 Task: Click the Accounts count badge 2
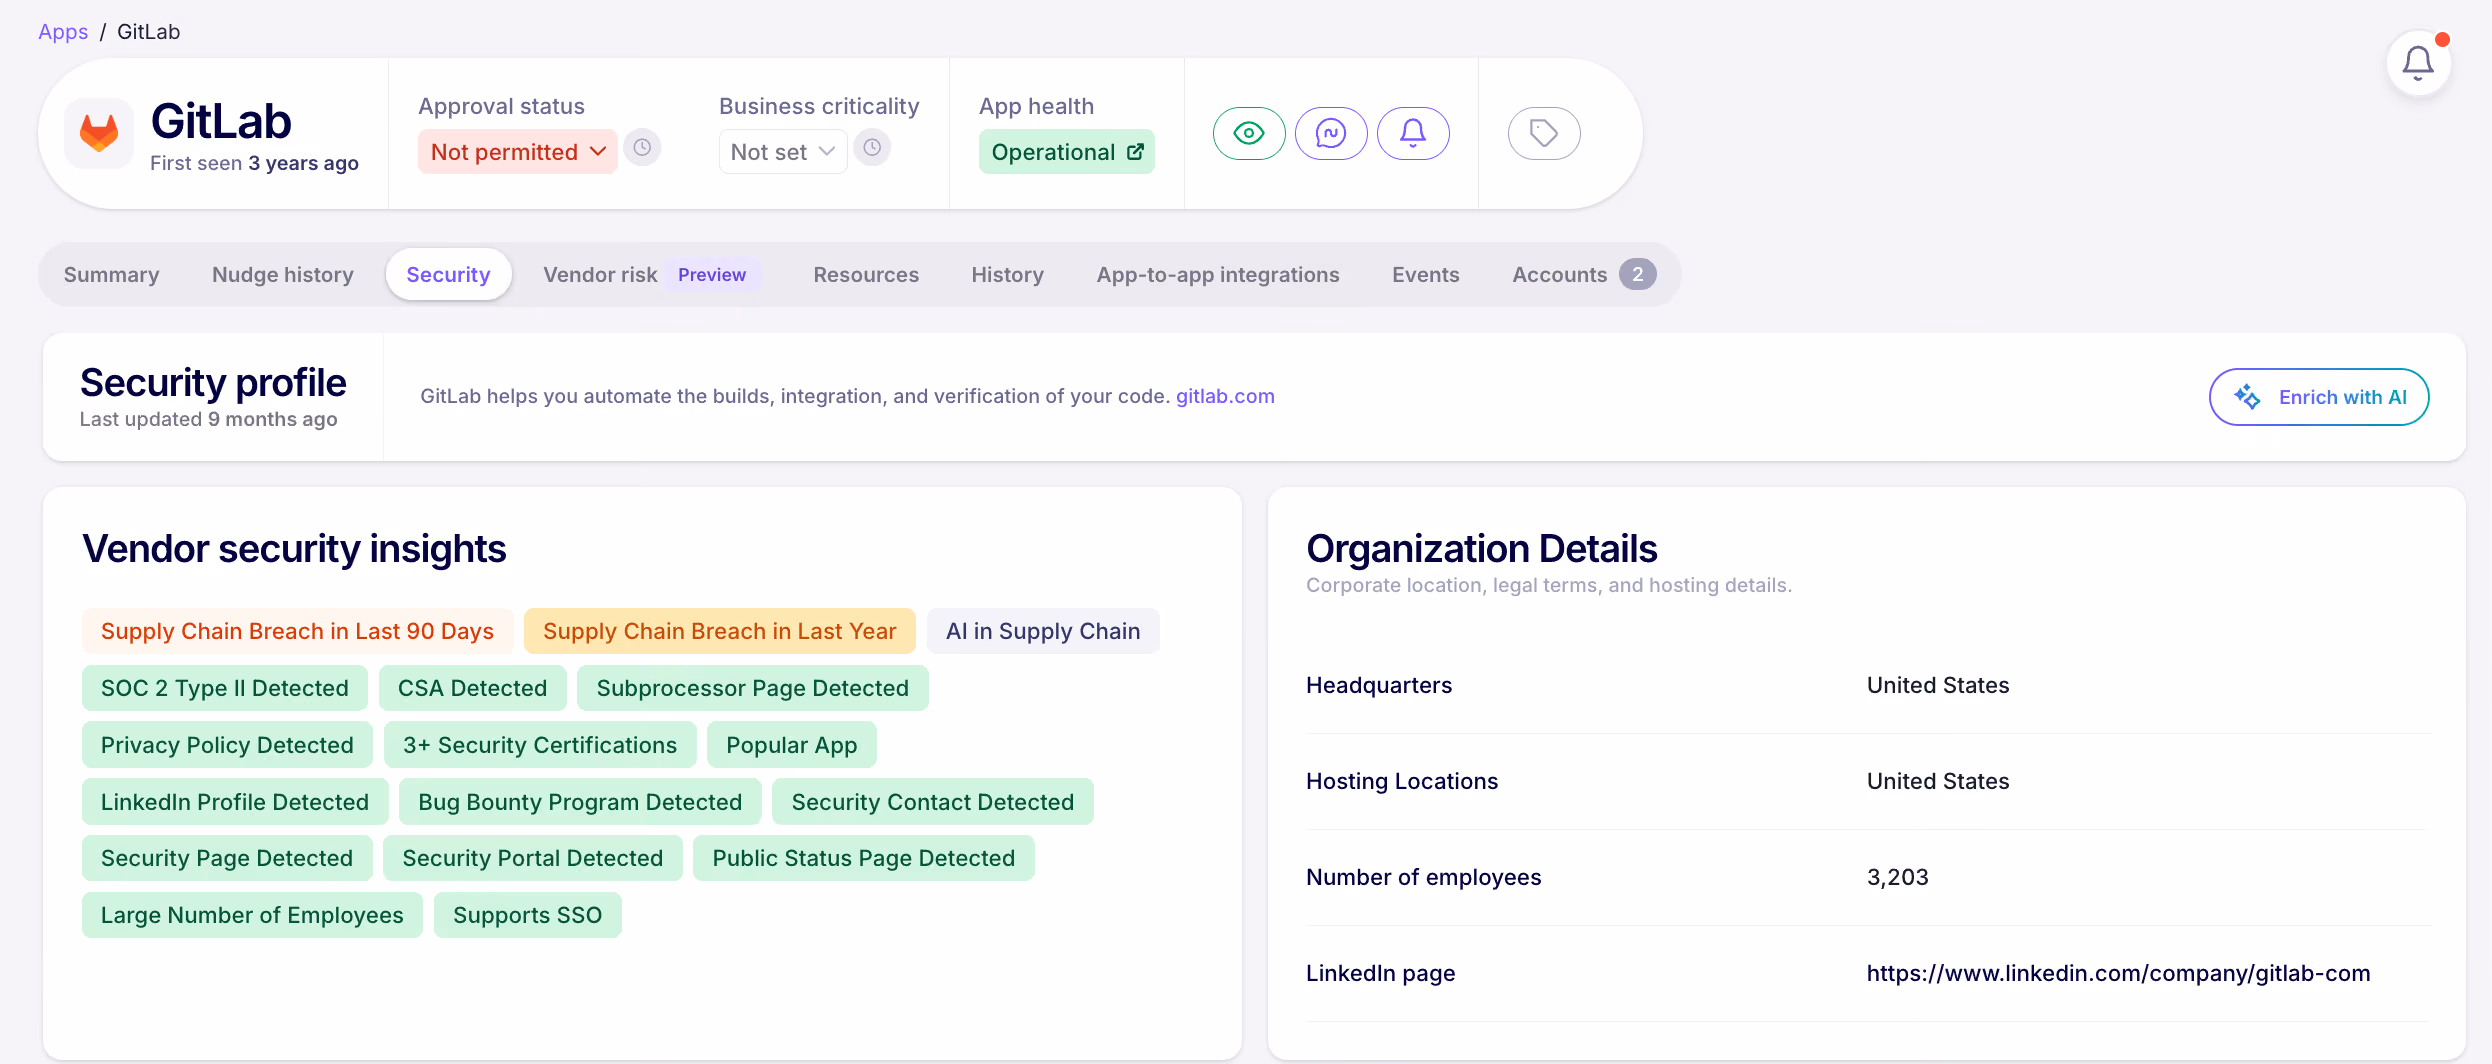(1638, 274)
